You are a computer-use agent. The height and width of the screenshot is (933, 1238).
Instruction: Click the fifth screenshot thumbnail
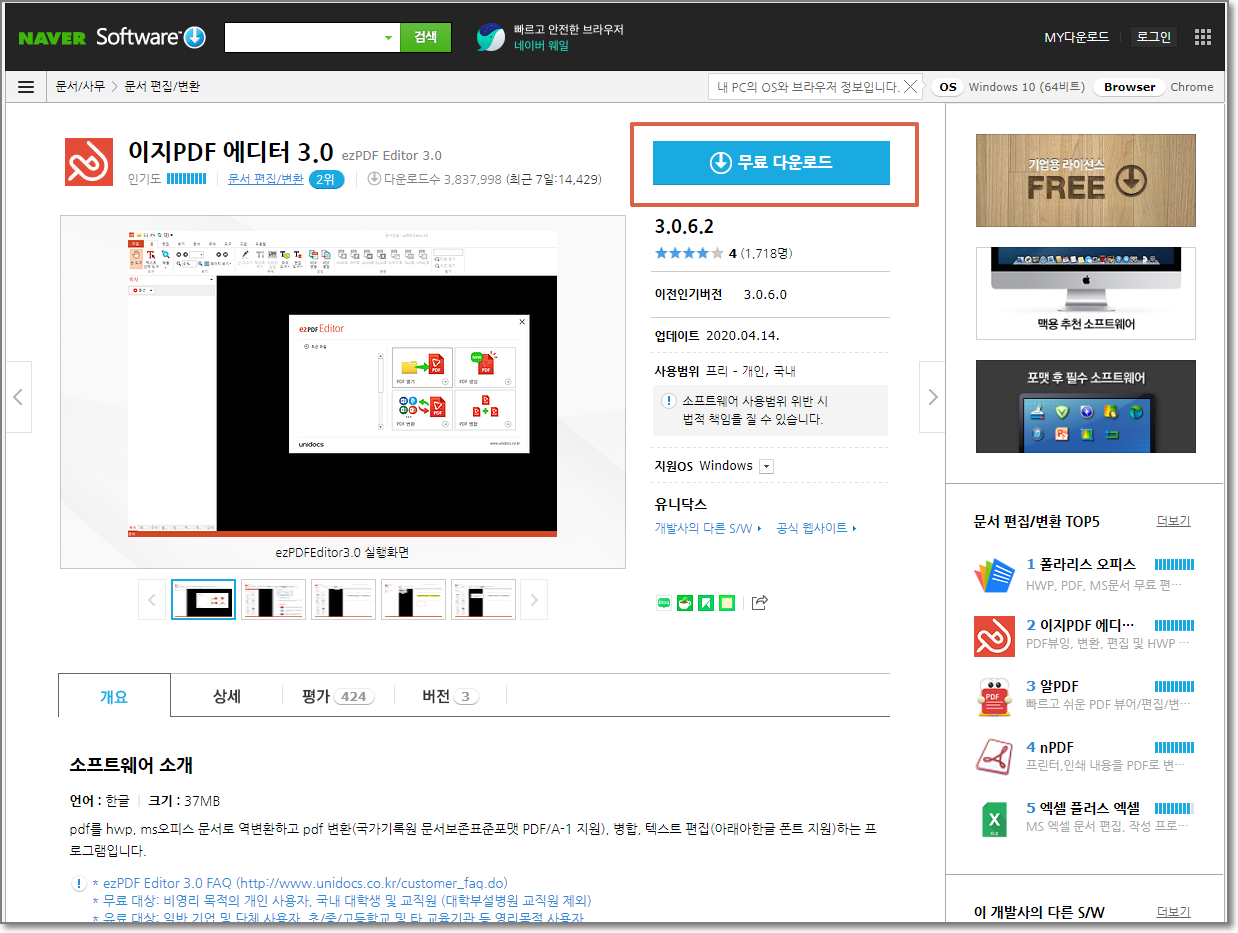484,600
